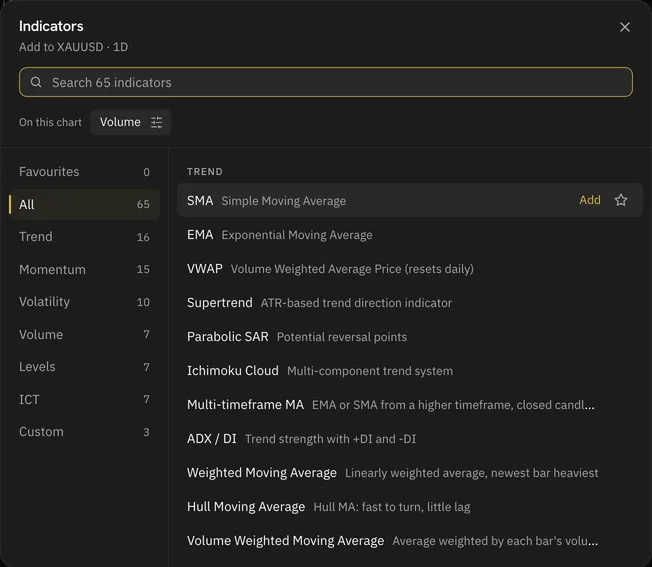Viewport: 652px width, 567px height.
Task: Open the Custom category
Action: tap(84, 431)
